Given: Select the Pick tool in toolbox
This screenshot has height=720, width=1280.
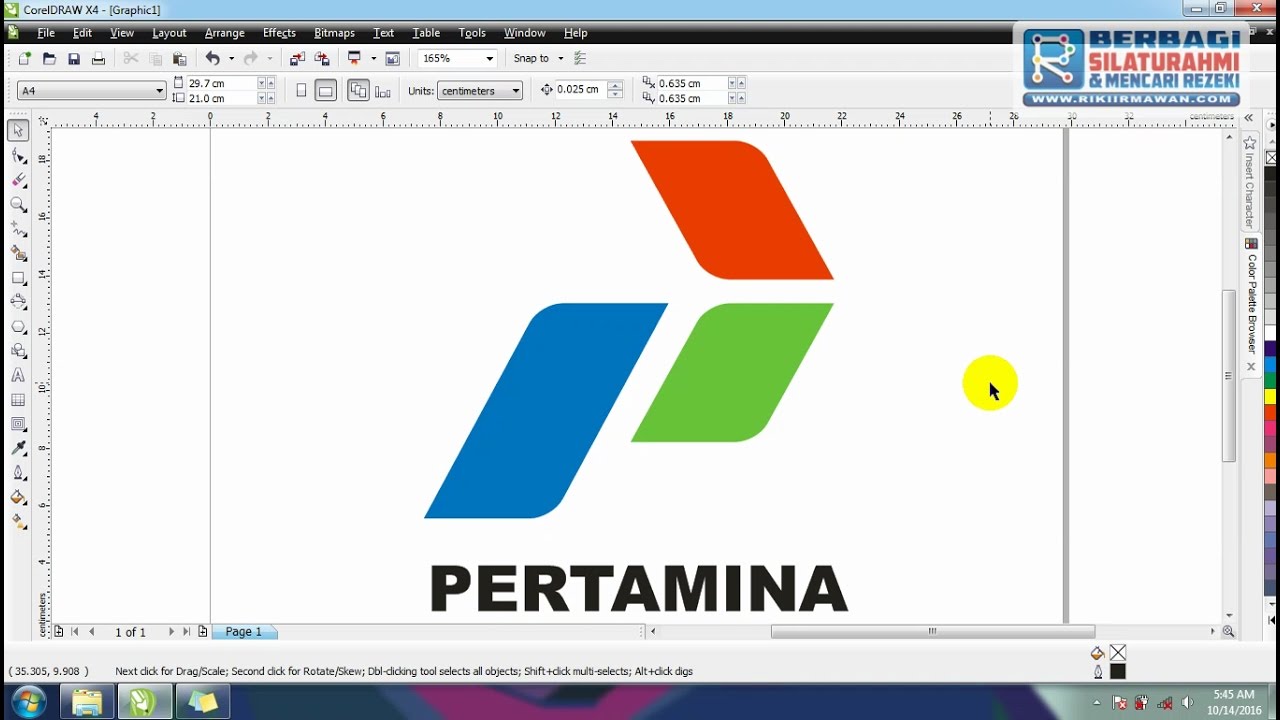Looking at the screenshot, I should 18,131.
